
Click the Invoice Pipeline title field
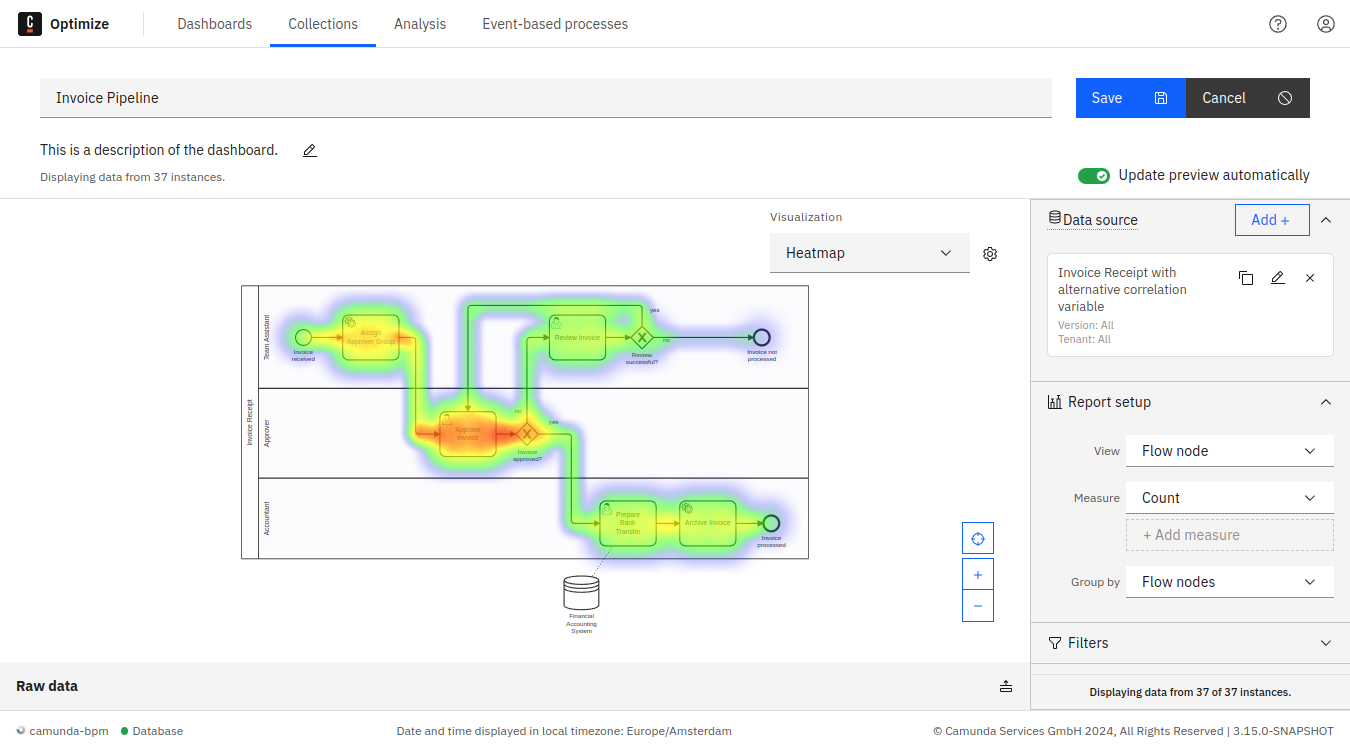(x=546, y=97)
